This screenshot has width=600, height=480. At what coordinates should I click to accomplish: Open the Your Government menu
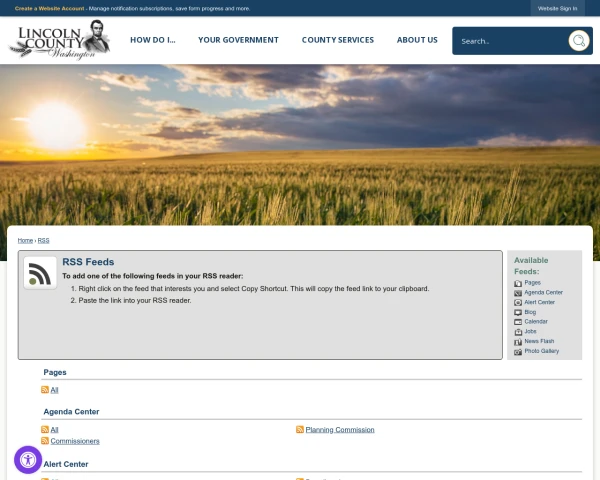[238, 40]
